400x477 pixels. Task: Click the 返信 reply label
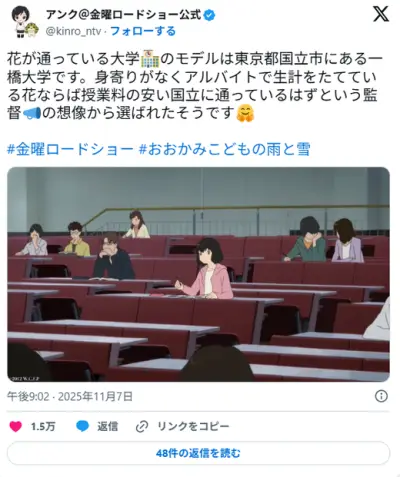107,427
